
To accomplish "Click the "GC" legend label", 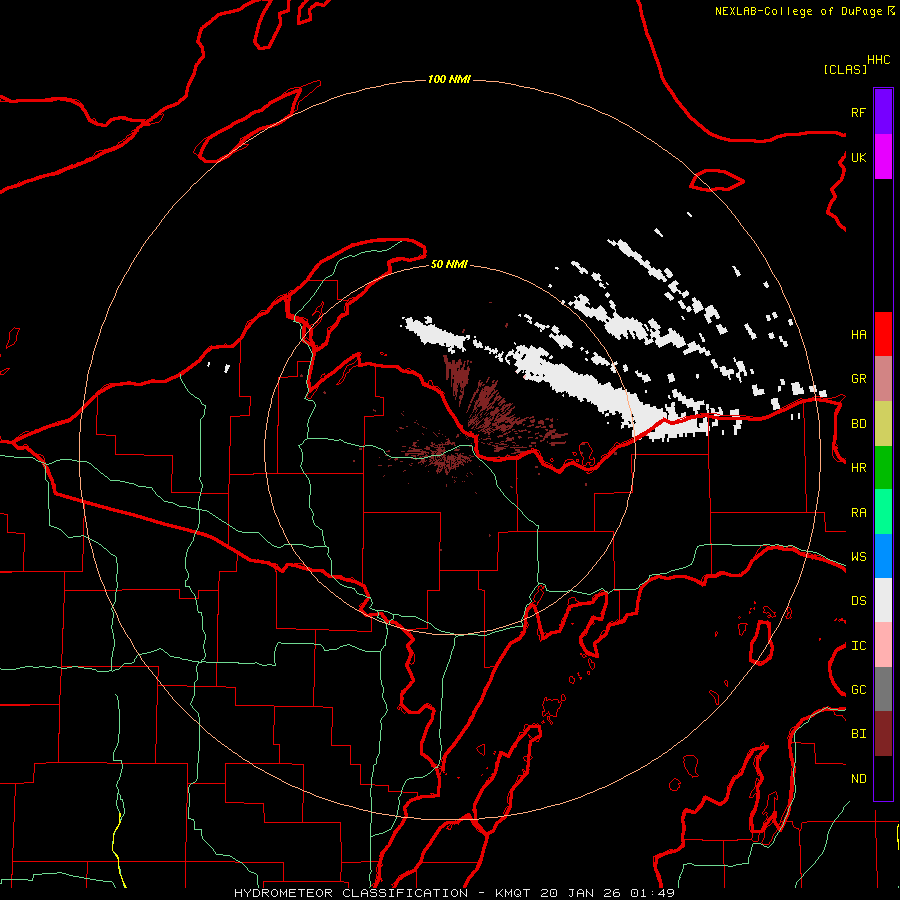I will tap(858, 690).
